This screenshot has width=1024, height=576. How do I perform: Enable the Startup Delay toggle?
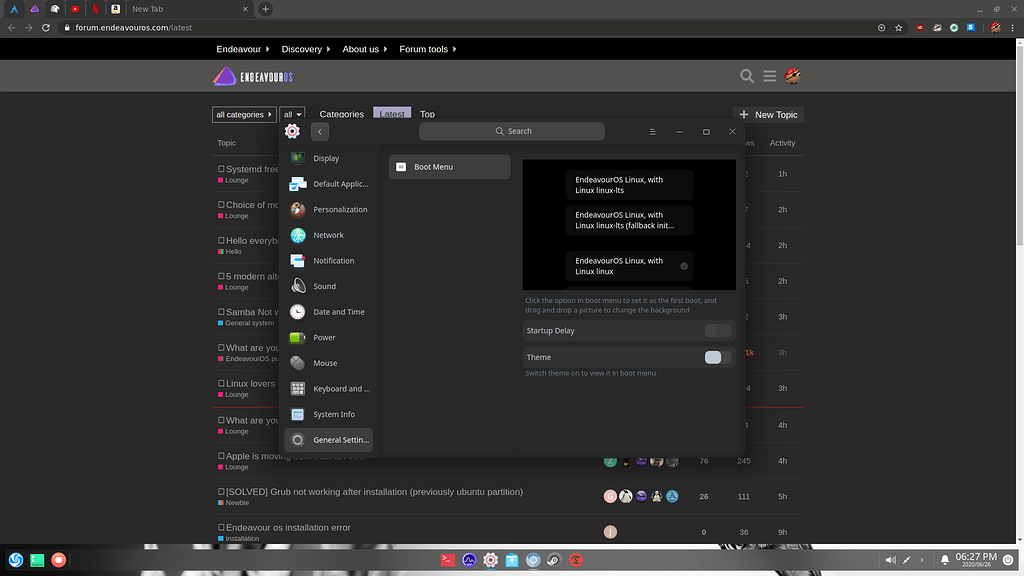pos(717,330)
